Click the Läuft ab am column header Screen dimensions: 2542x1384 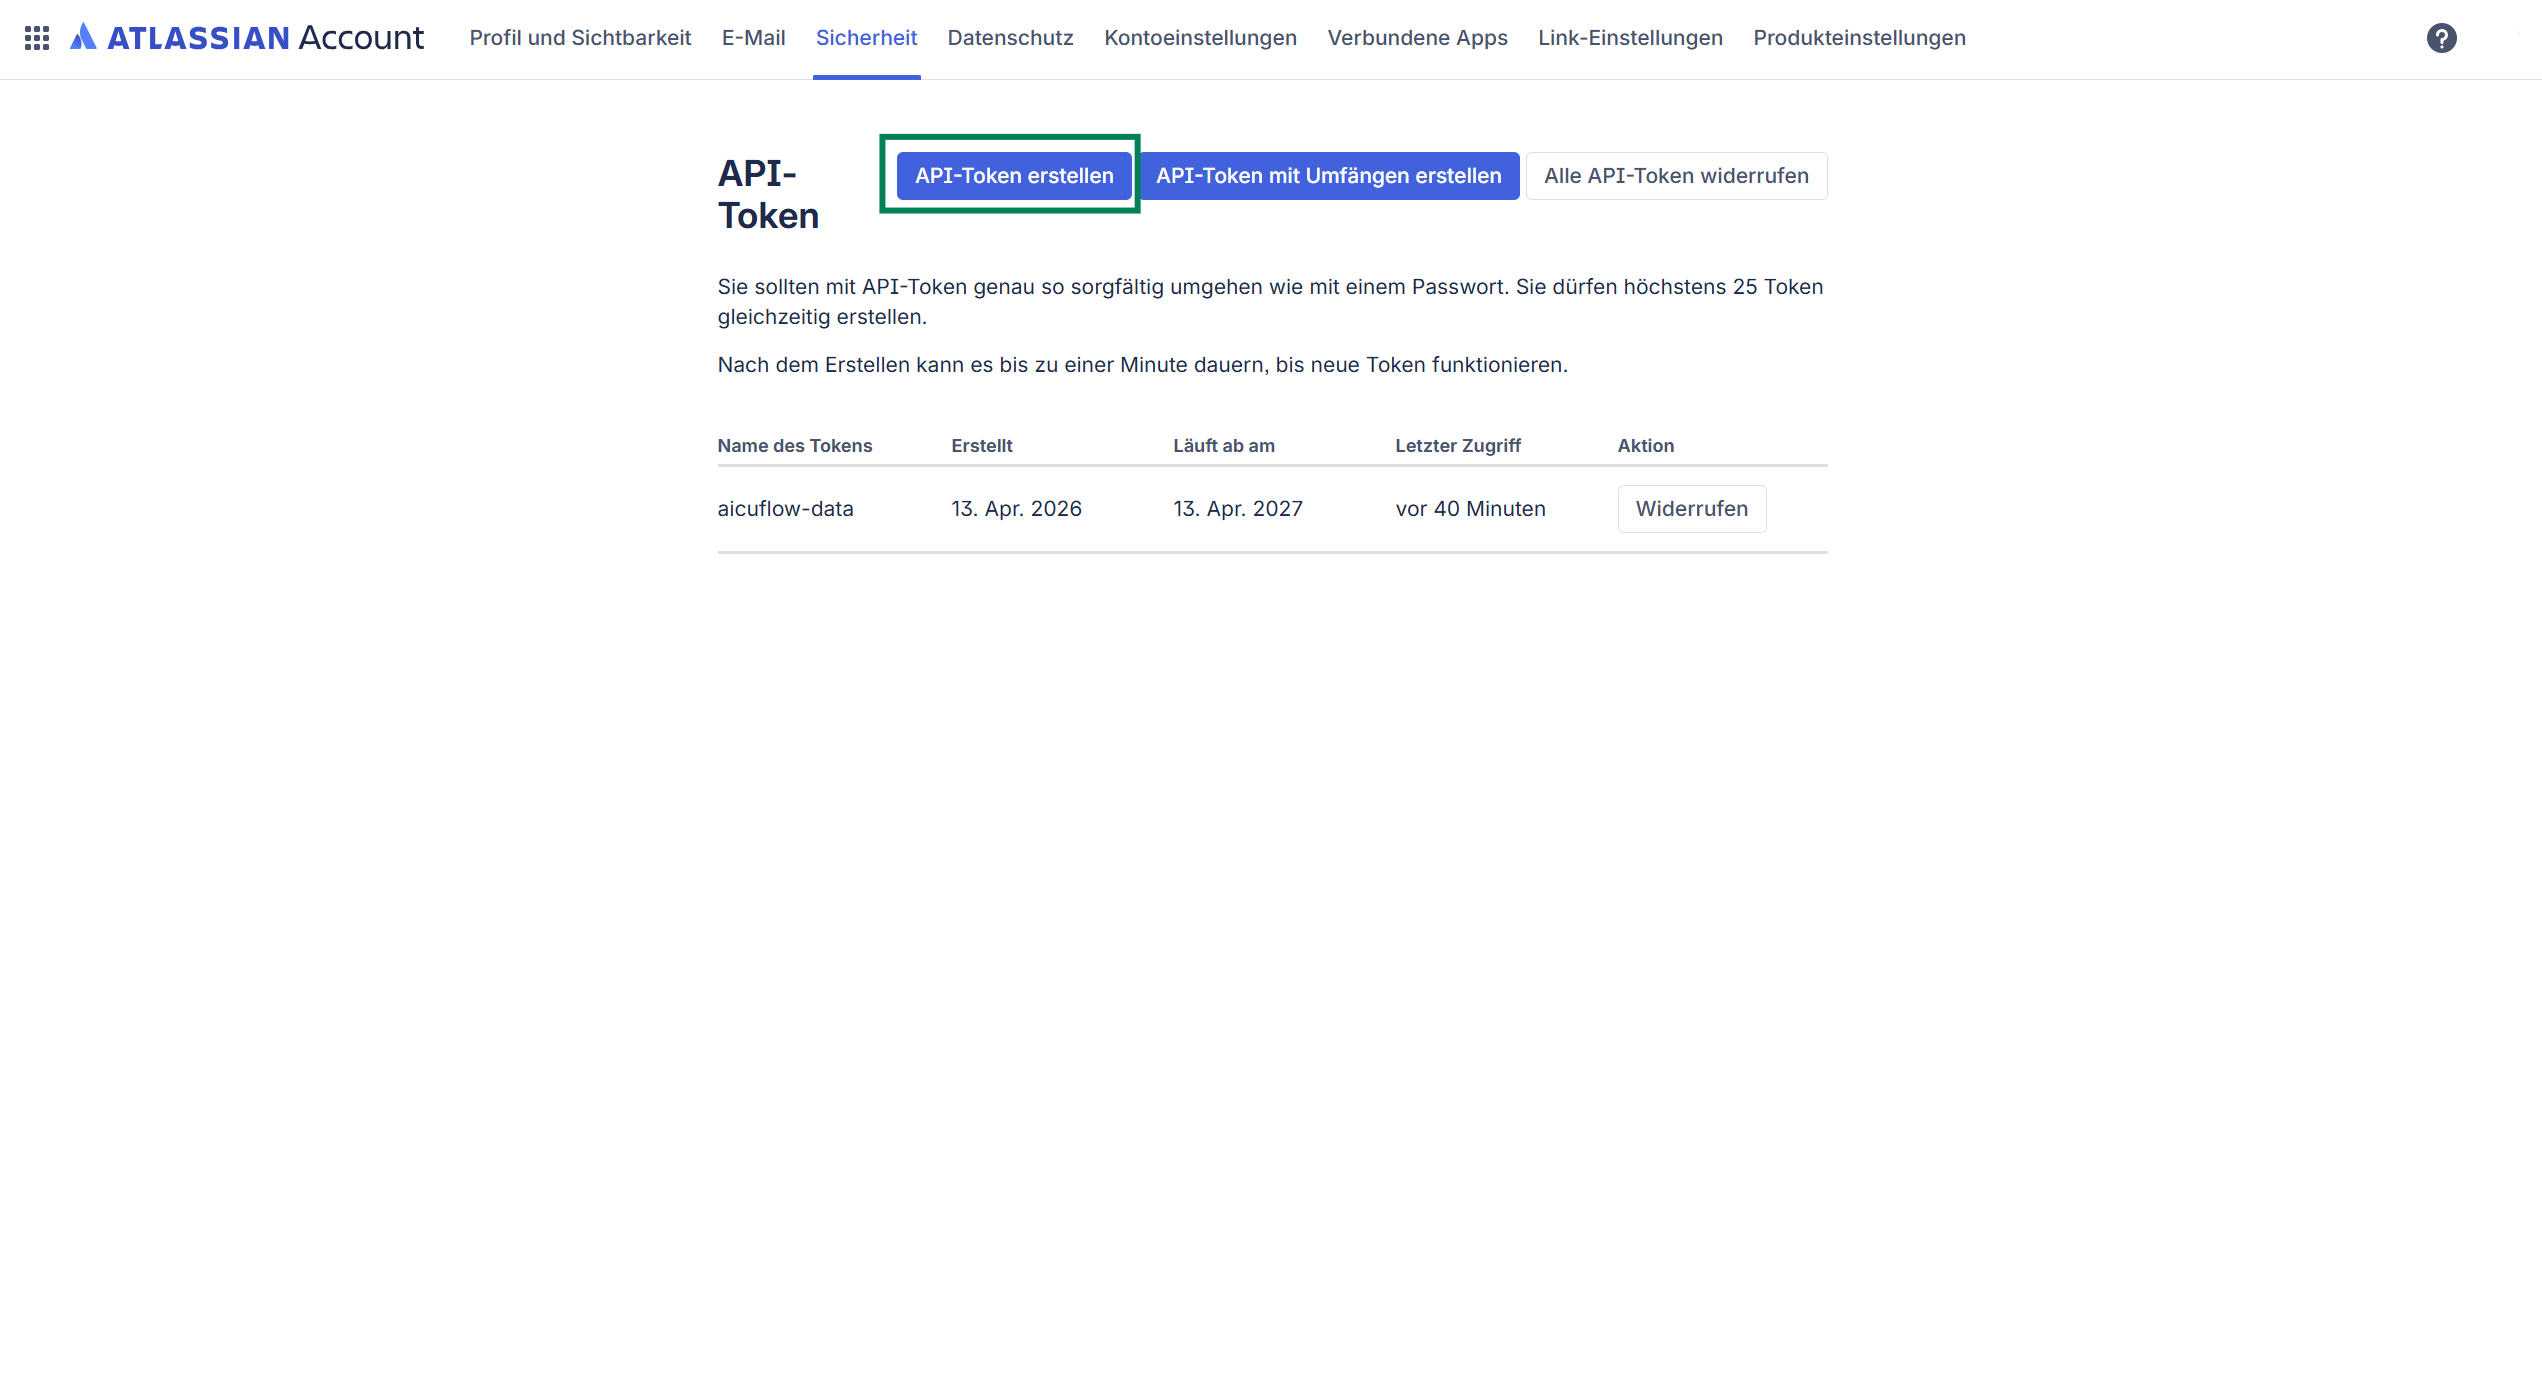pyautogui.click(x=1223, y=446)
